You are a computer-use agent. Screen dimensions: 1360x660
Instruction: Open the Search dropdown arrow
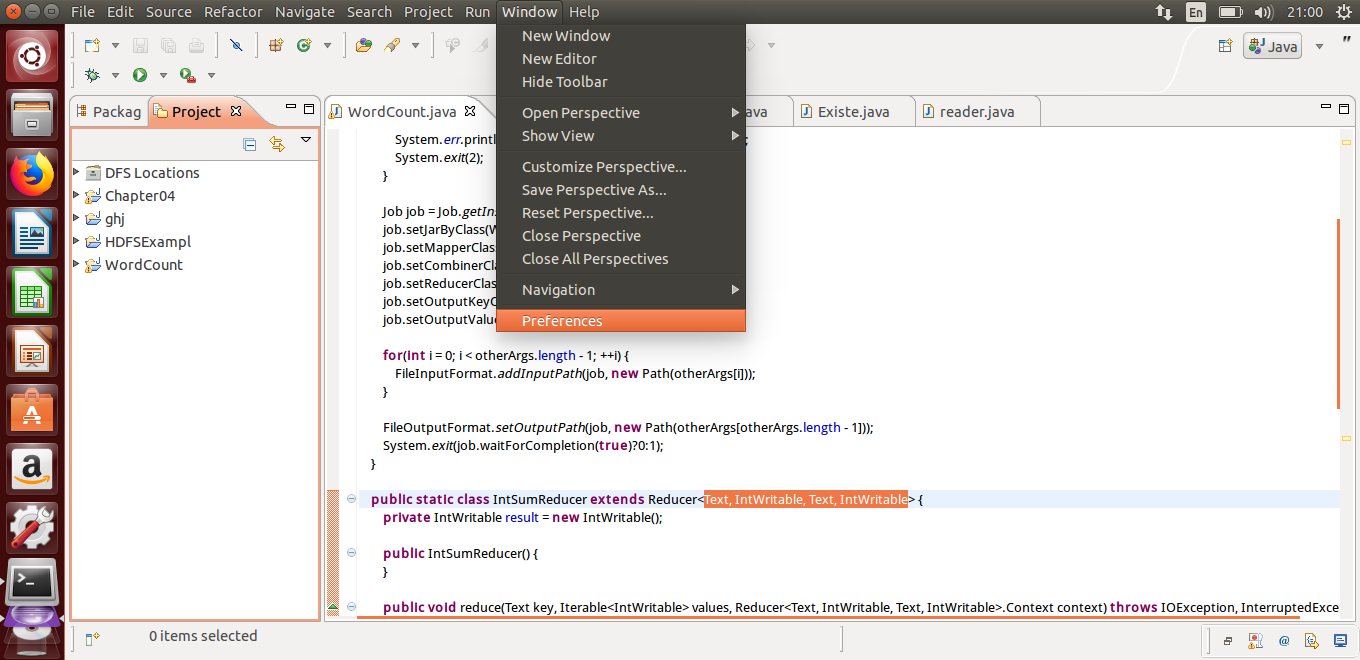click(x=415, y=46)
